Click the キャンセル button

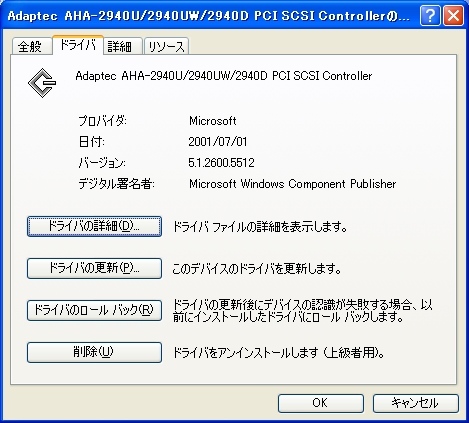pyautogui.click(x=416, y=403)
